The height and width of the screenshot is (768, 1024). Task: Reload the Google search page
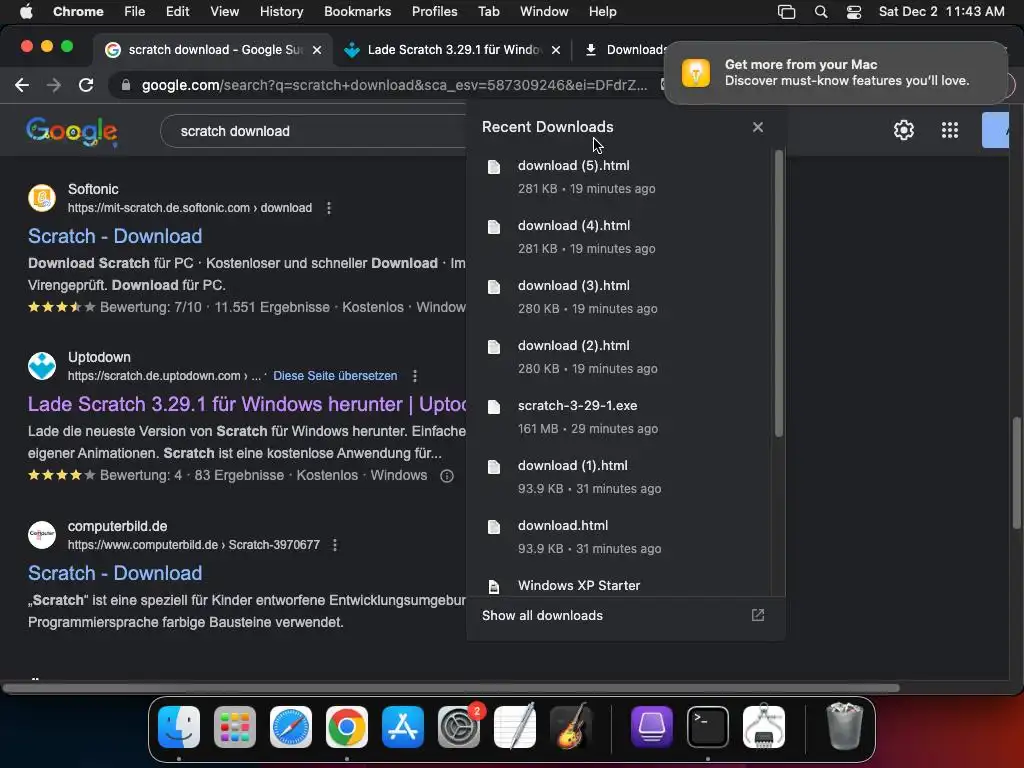(x=86, y=85)
